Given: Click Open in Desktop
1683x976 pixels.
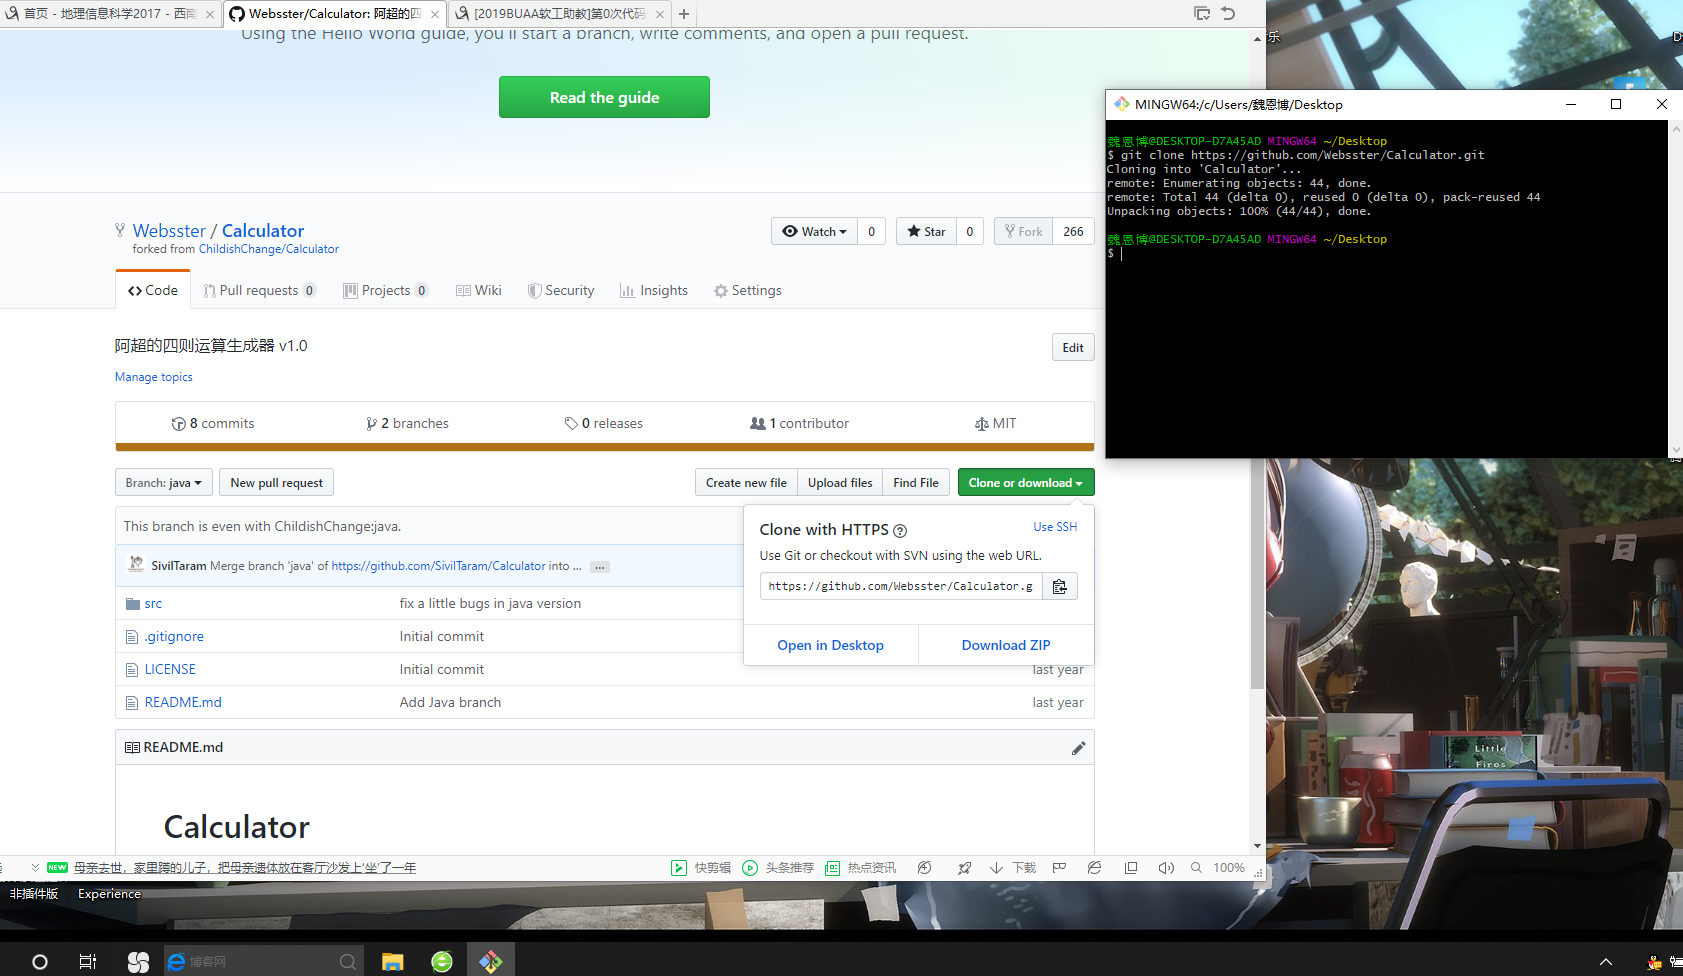Looking at the screenshot, I should tap(831, 645).
